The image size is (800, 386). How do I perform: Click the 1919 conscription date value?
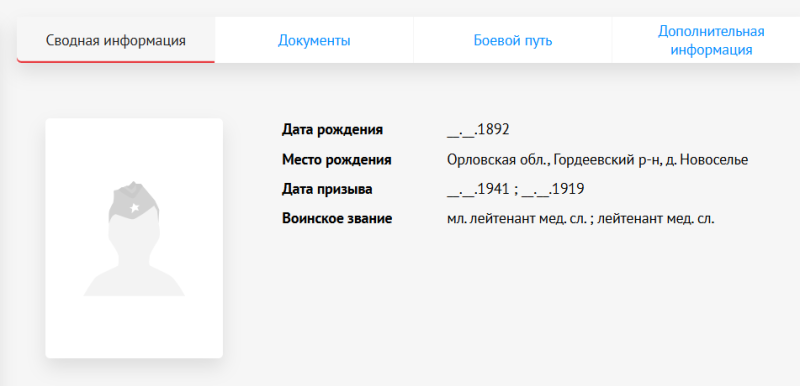point(553,190)
